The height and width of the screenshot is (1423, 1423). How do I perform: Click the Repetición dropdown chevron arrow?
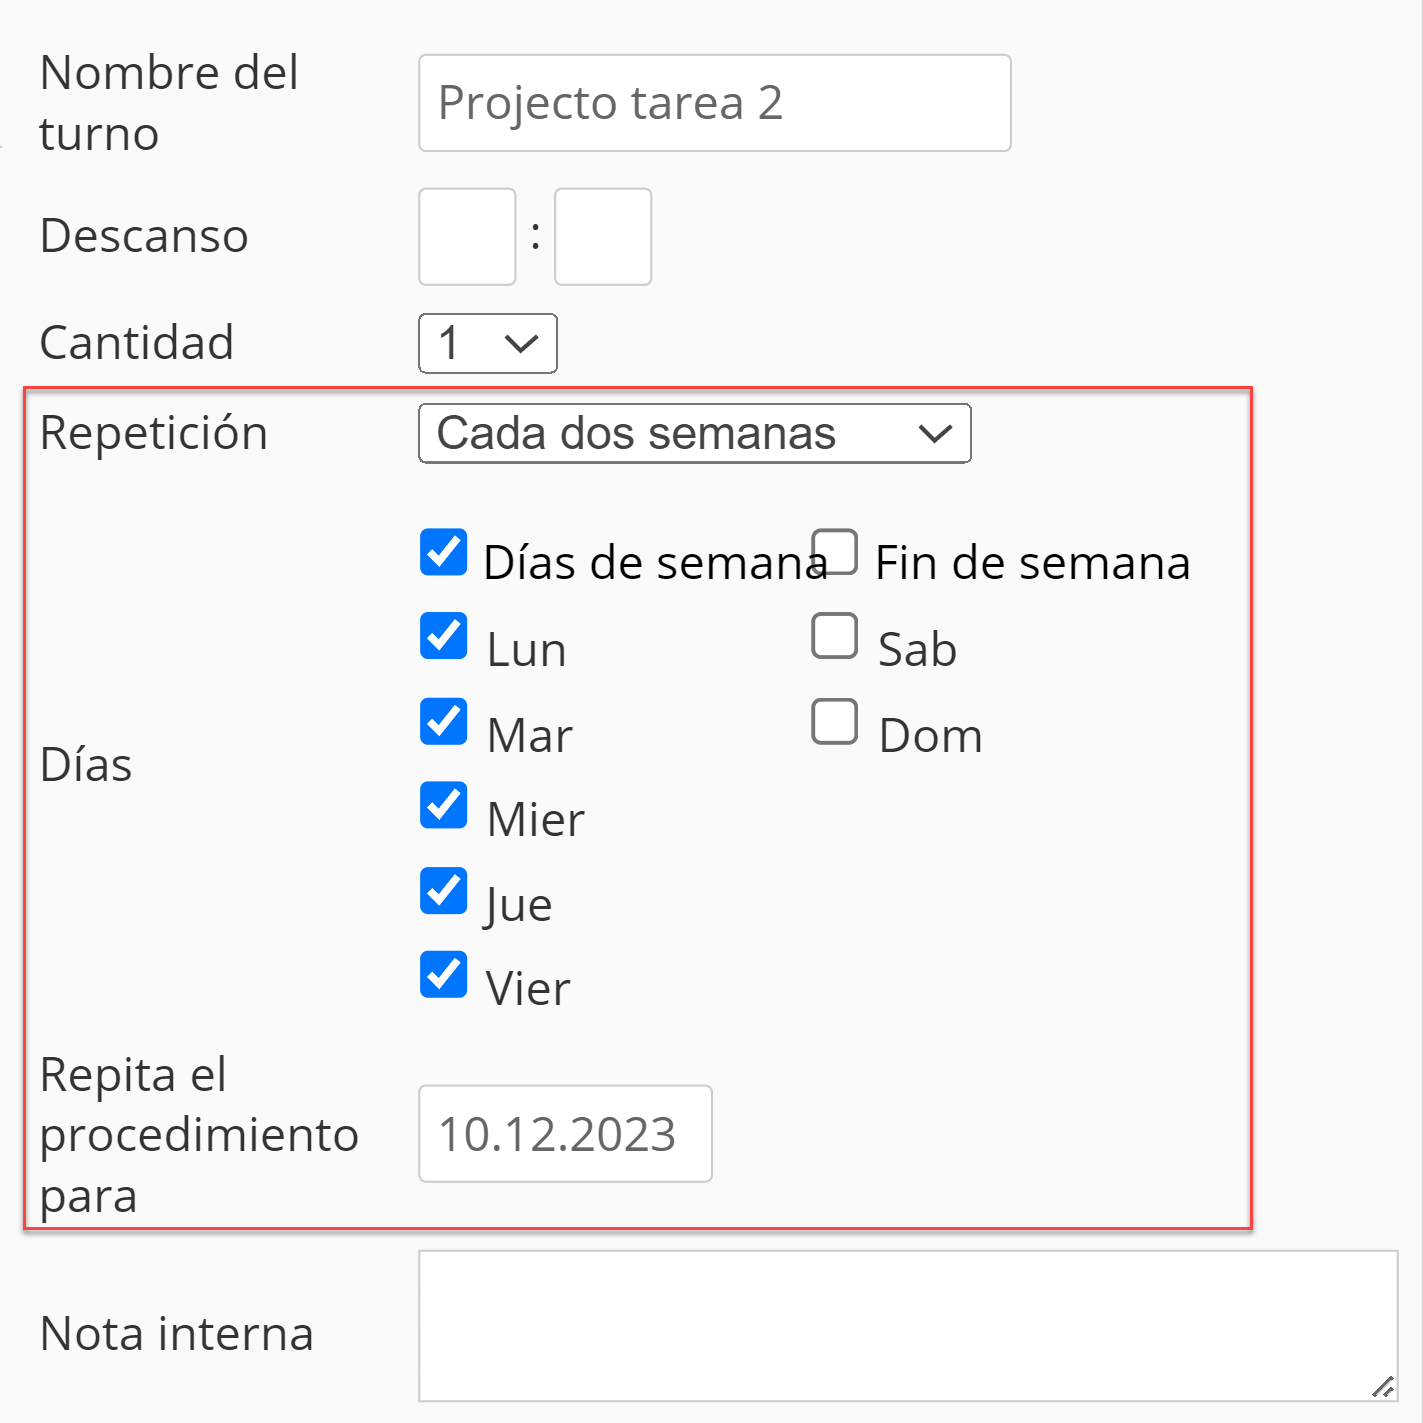coord(935,434)
